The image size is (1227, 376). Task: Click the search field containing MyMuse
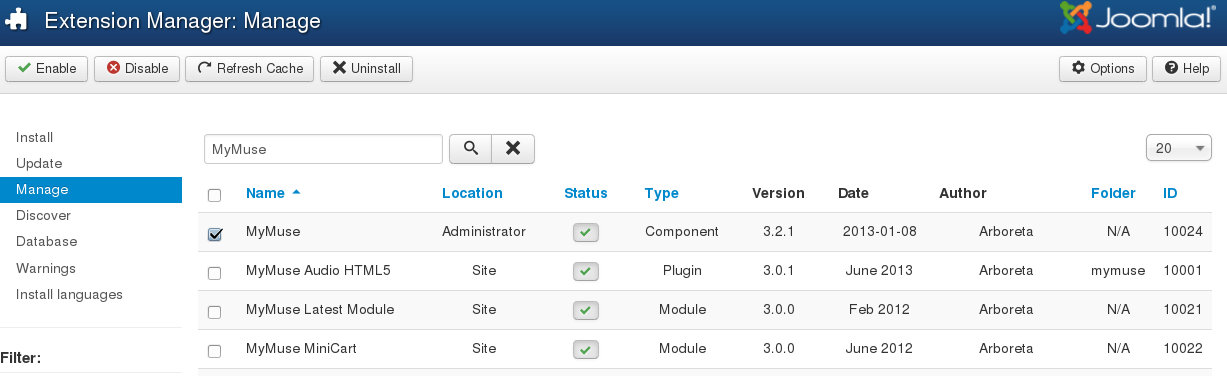coord(323,149)
